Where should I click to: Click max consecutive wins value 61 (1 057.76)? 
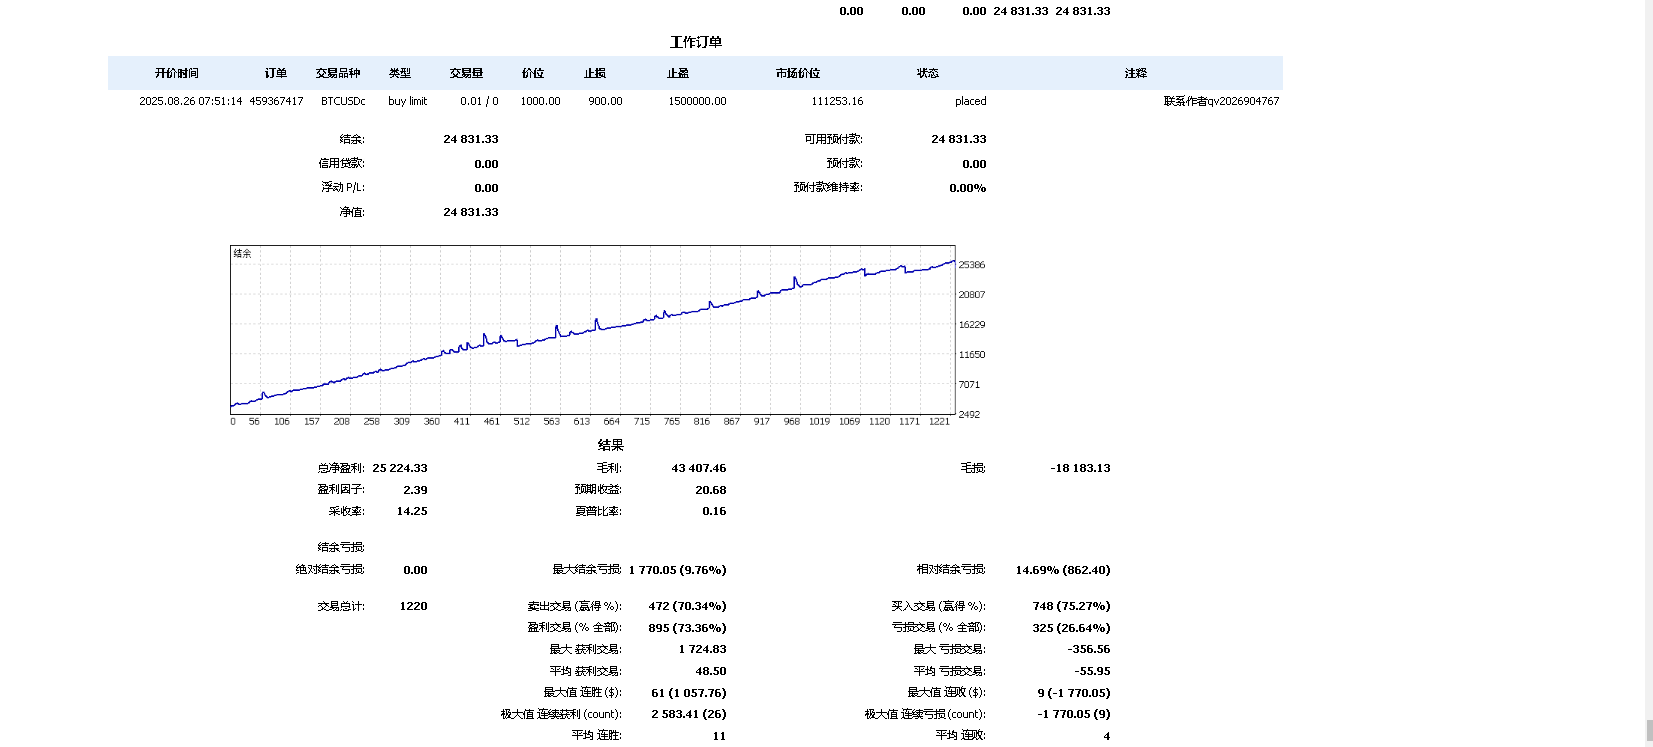point(689,693)
